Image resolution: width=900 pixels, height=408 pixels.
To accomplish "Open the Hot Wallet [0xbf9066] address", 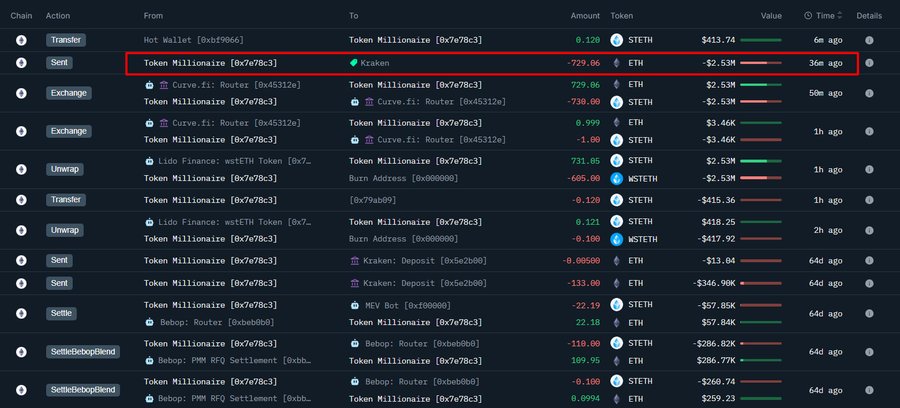I will point(193,40).
